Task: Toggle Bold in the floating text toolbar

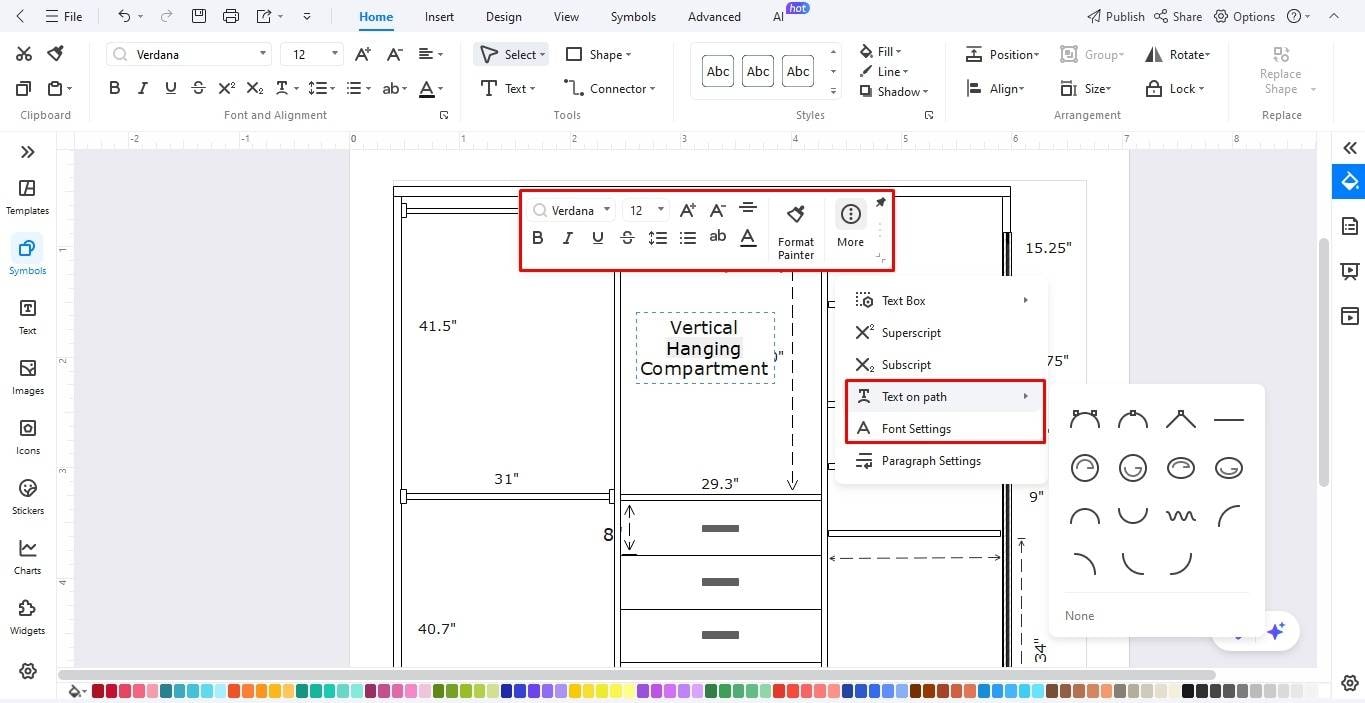Action: point(538,237)
